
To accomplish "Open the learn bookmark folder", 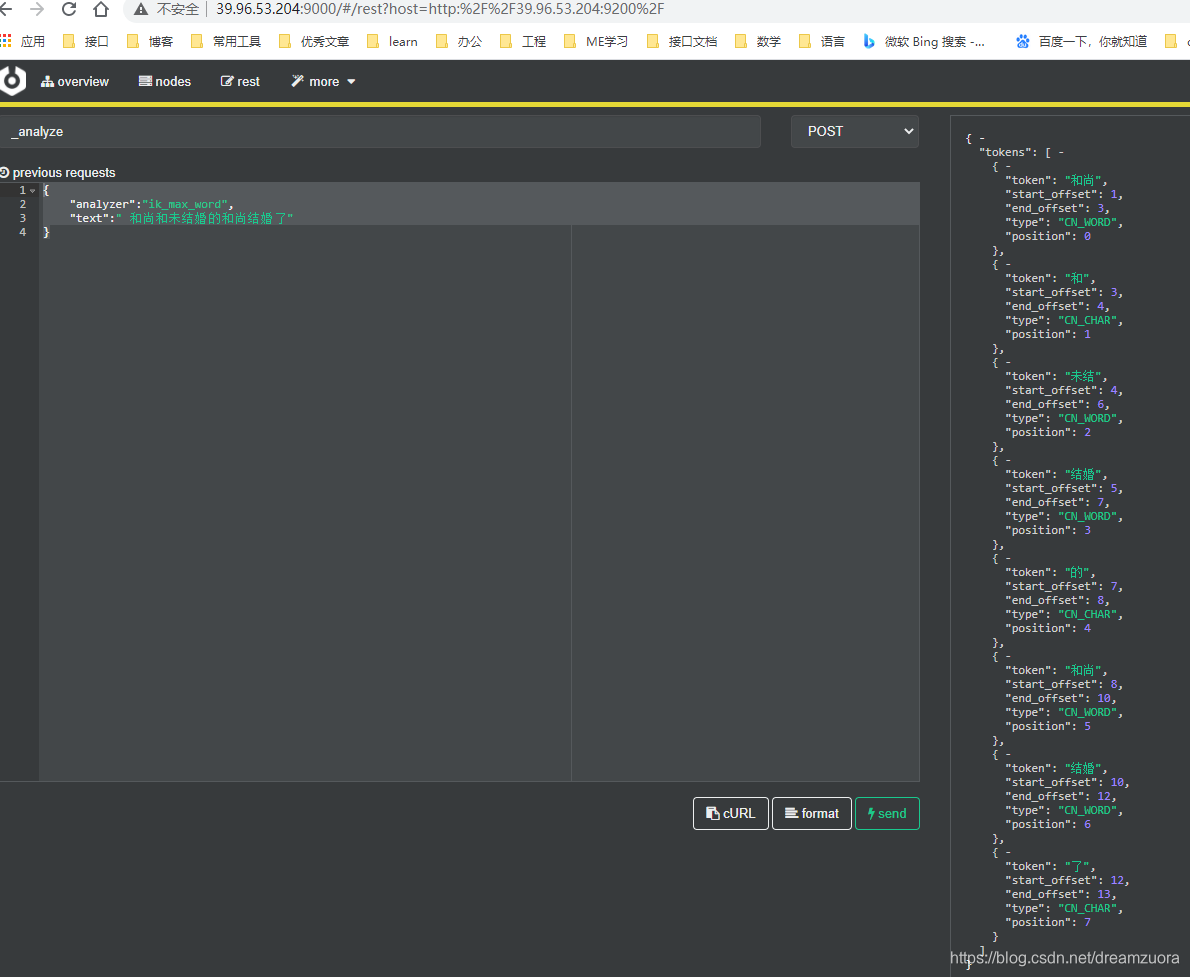I will click(x=392, y=41).
